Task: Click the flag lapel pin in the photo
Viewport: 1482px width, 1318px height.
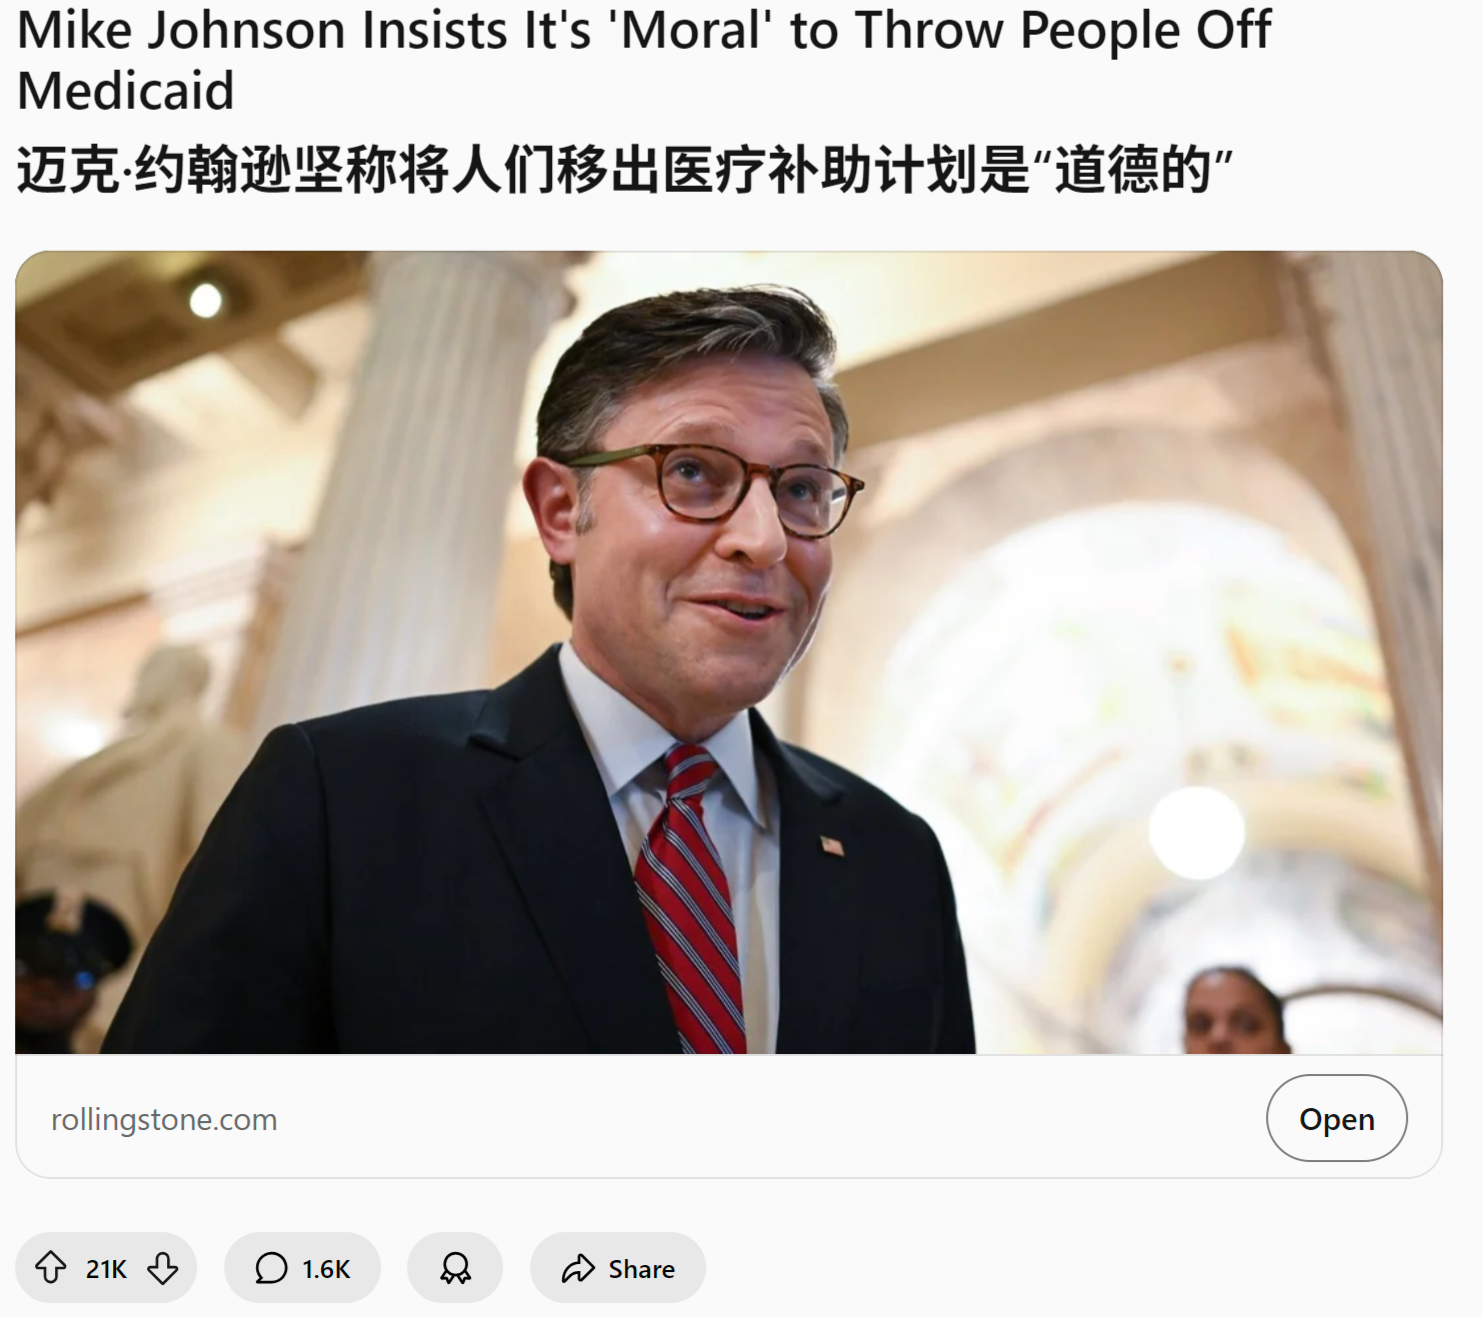Action: 832,846
